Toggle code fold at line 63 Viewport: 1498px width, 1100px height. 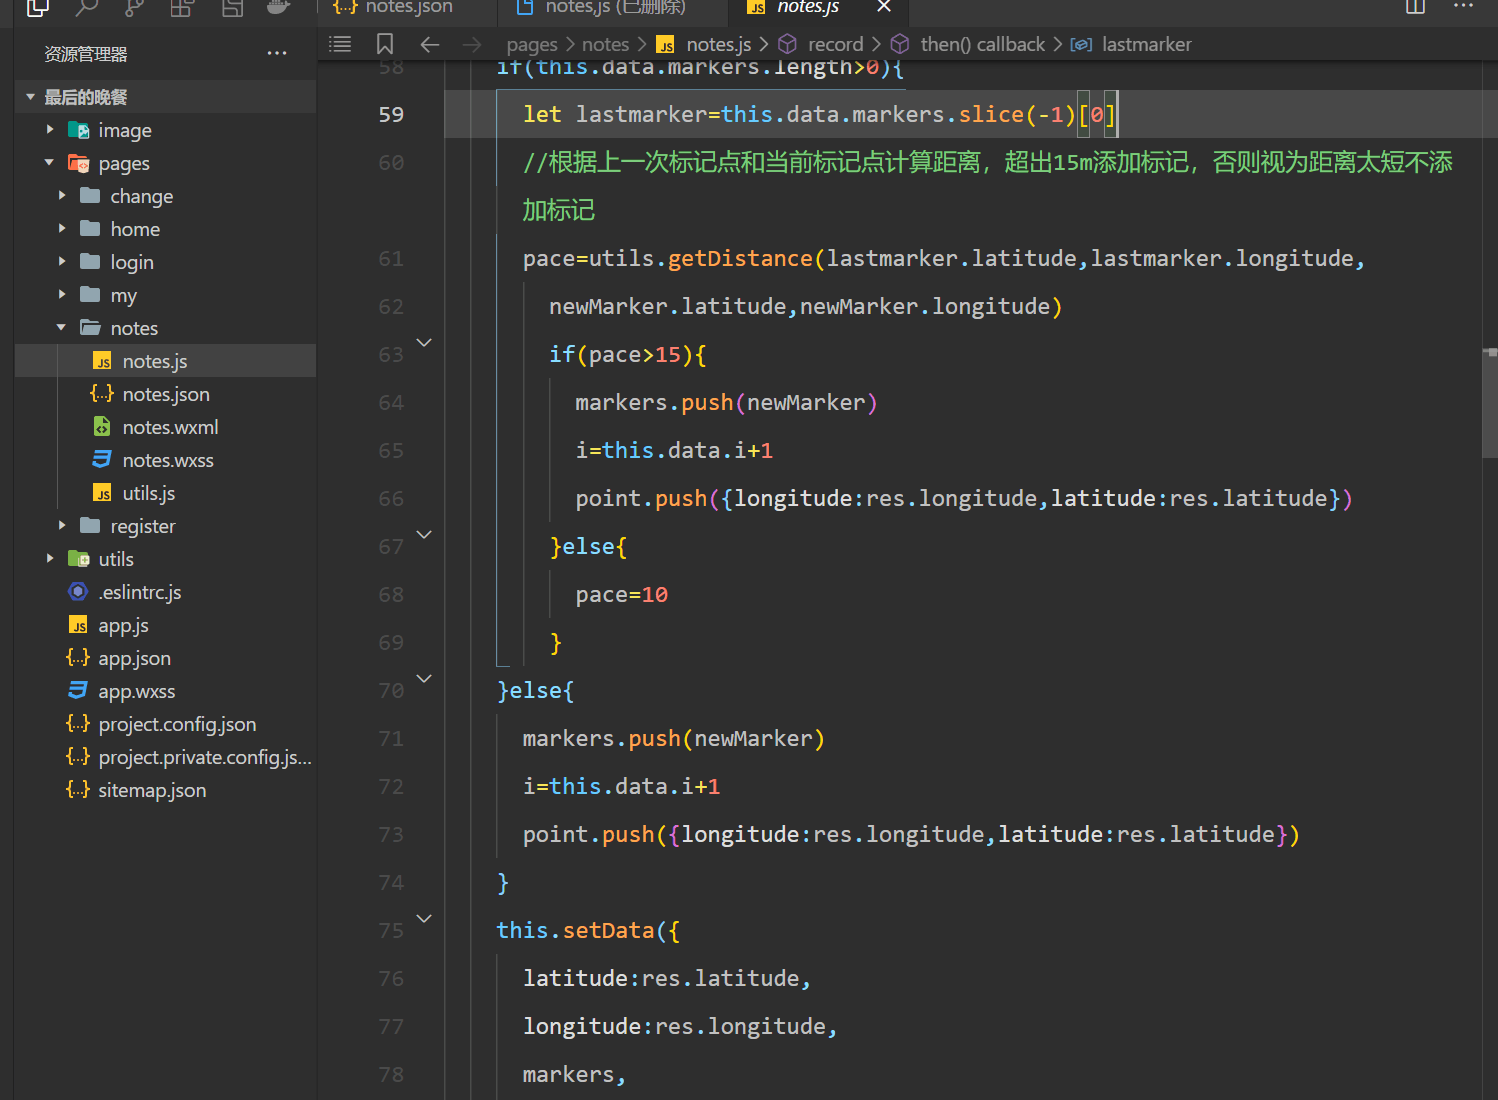[424, 343]
